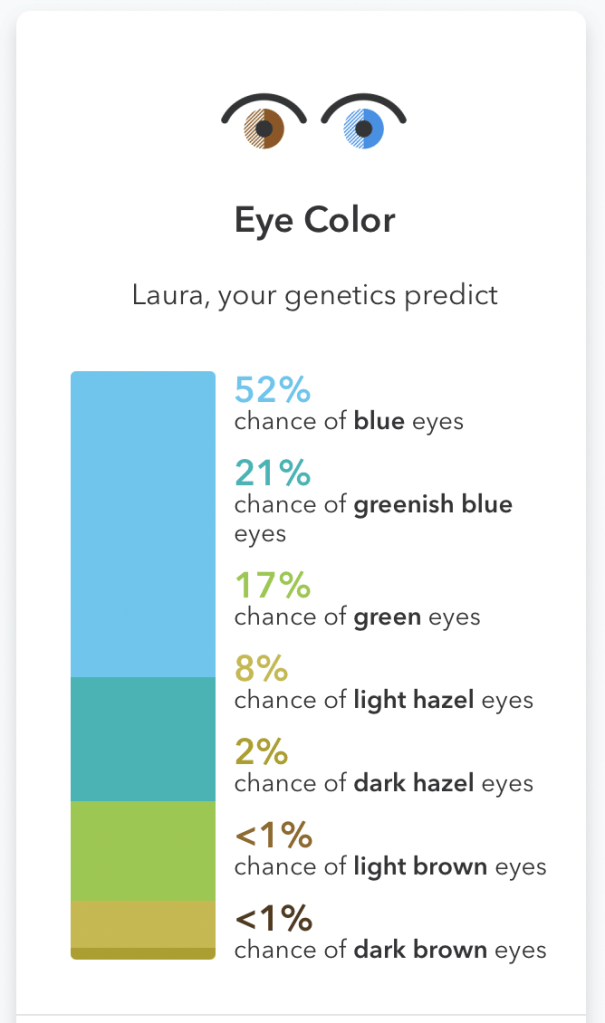Click the 2% dark hazel percentage
Image resolution: width=605 pixels, height=1023 pixels.
point(261,751)
